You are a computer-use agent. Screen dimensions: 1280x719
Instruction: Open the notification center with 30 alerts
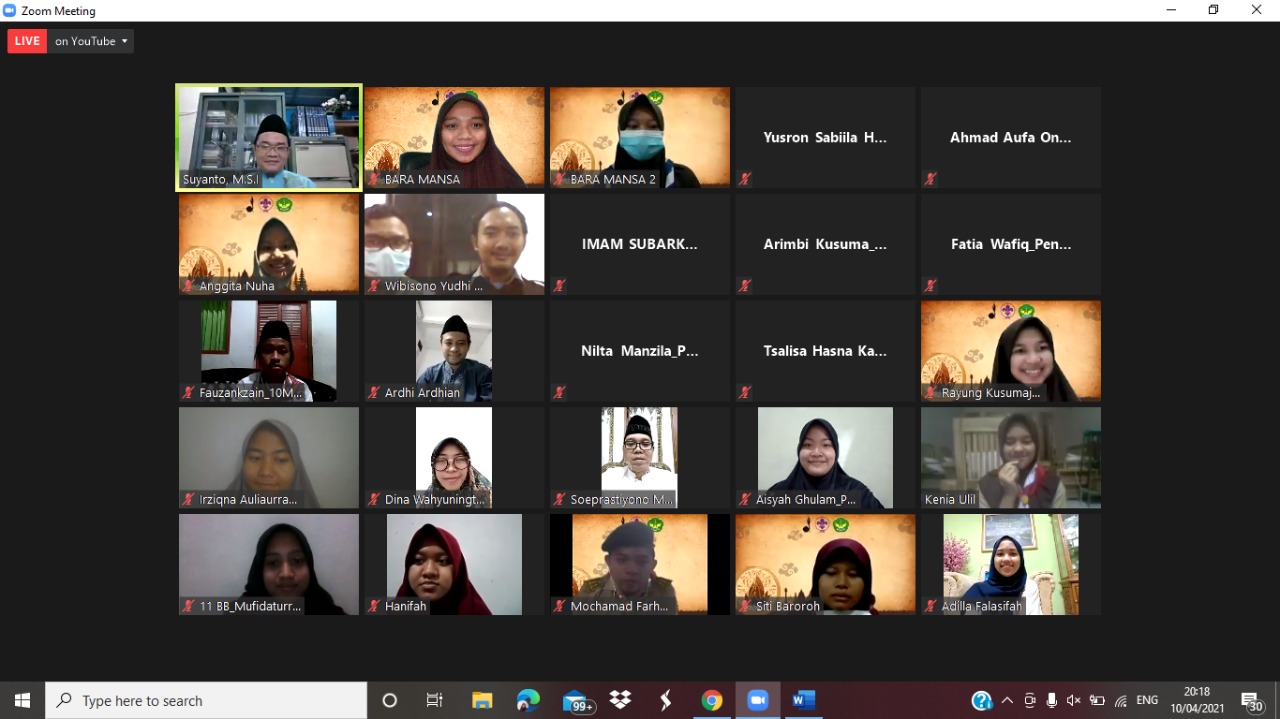[1252, 701]
